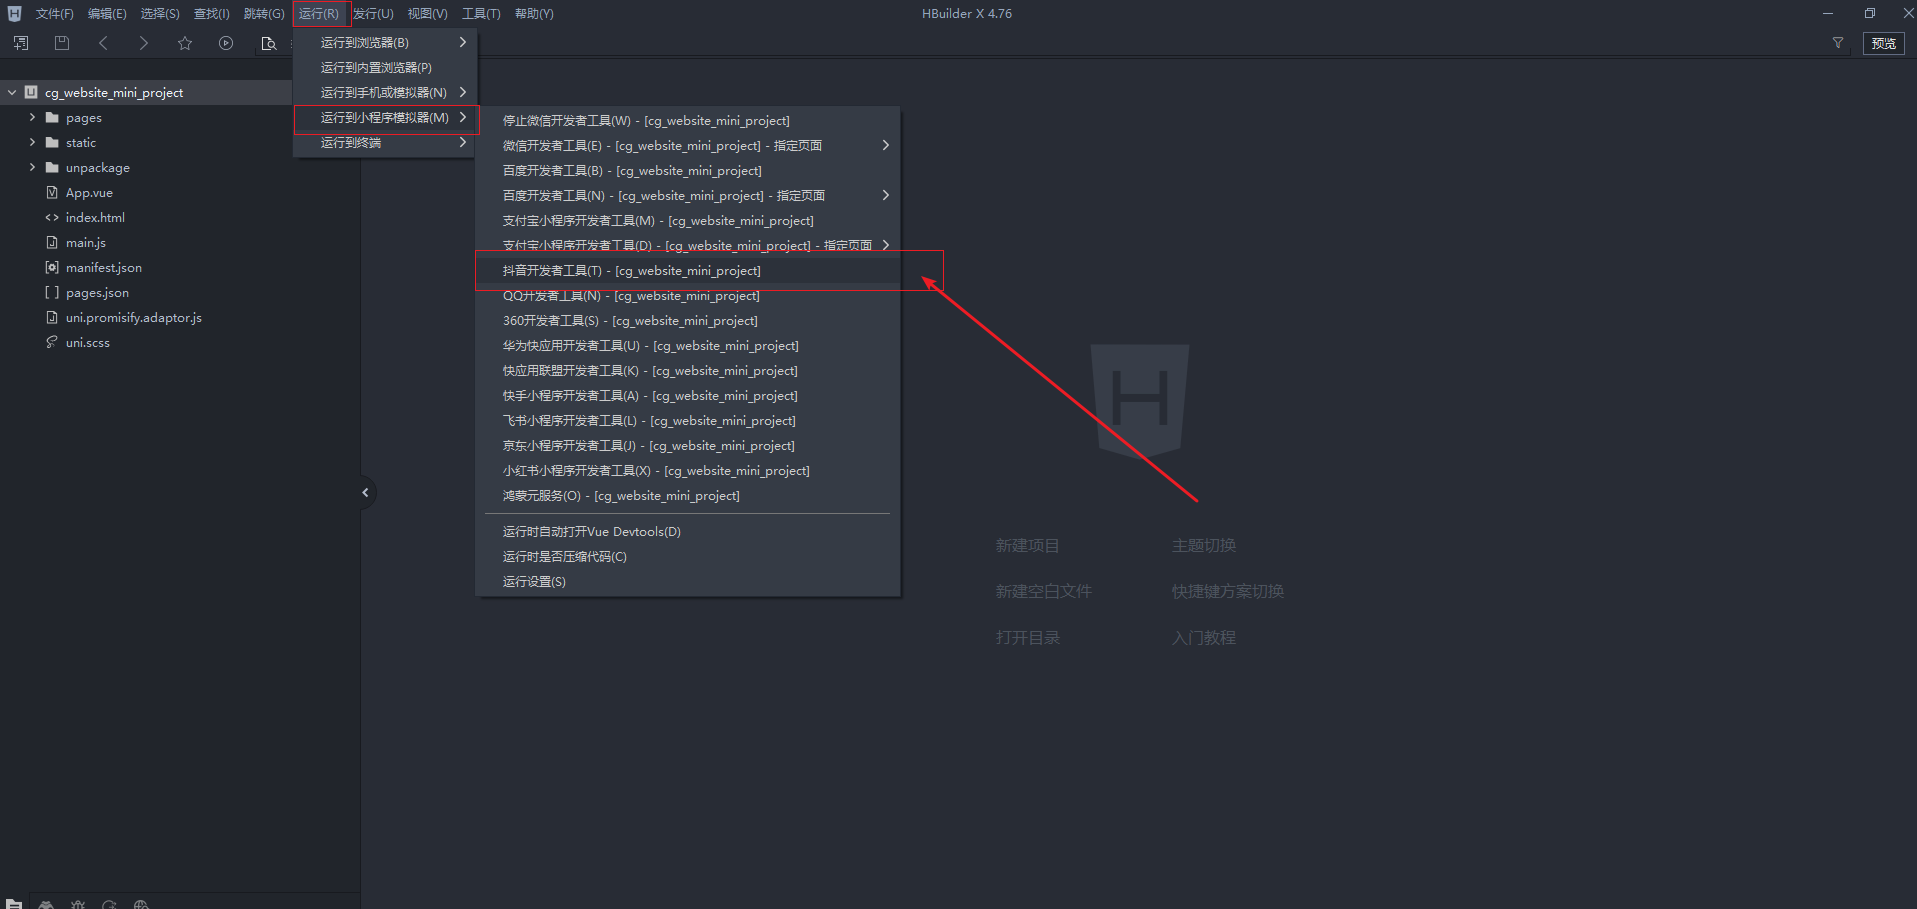1917x909 pixels.
Task: Click the forward navigation arrow icon
Action: coord(144,43)
